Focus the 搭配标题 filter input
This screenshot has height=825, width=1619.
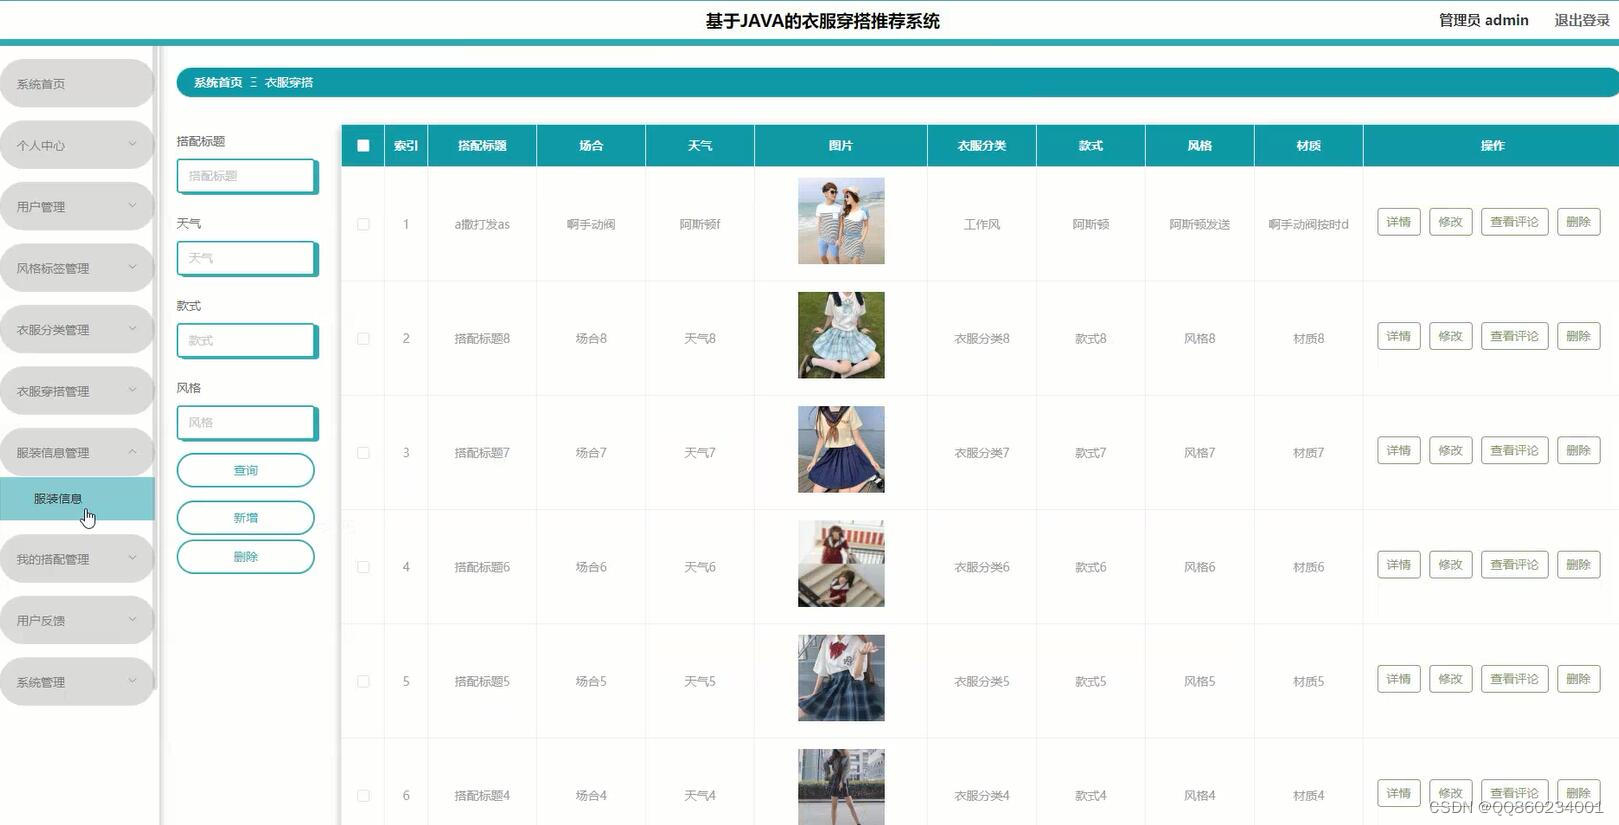247,176
